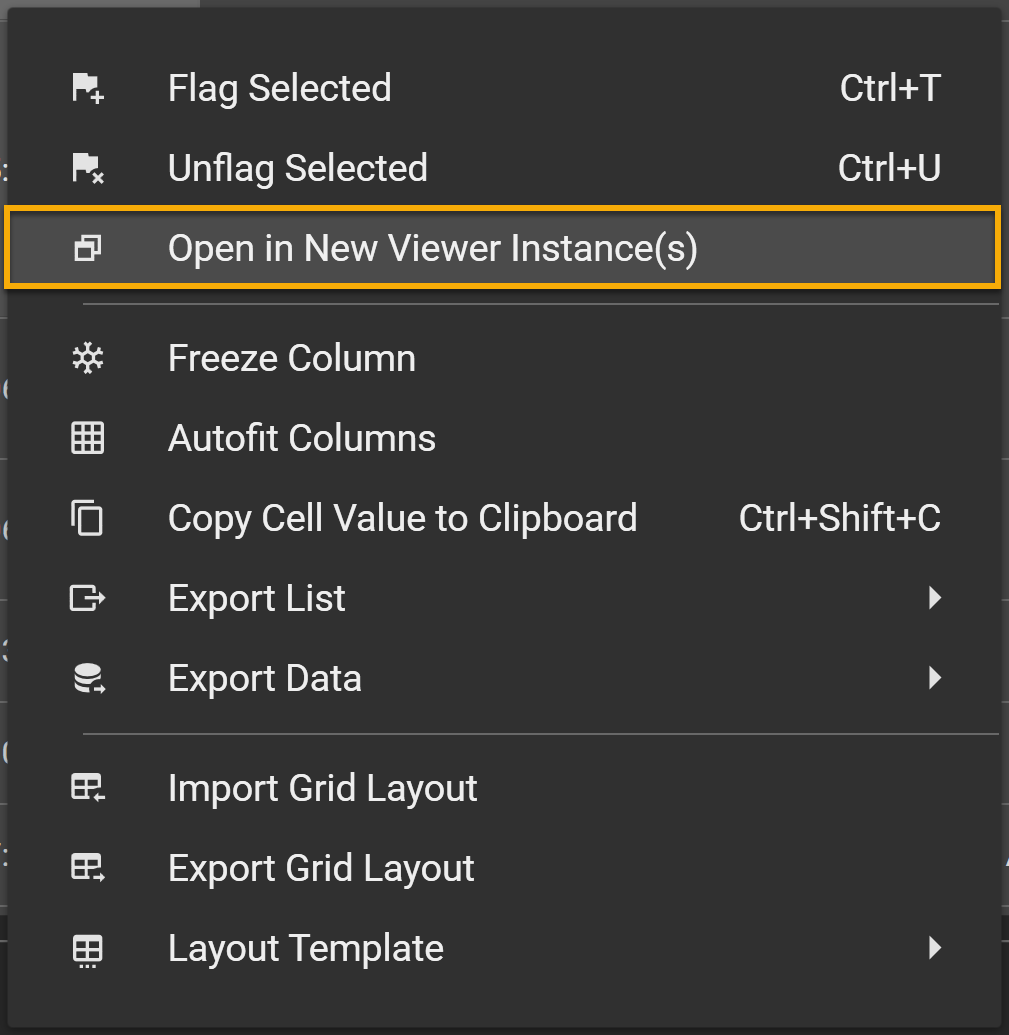The height and width of the screenshot is (1035, 1009).
Task: Click the export arrow icon beside Export List
Action: pyautogui.click(x=88, y=599)
